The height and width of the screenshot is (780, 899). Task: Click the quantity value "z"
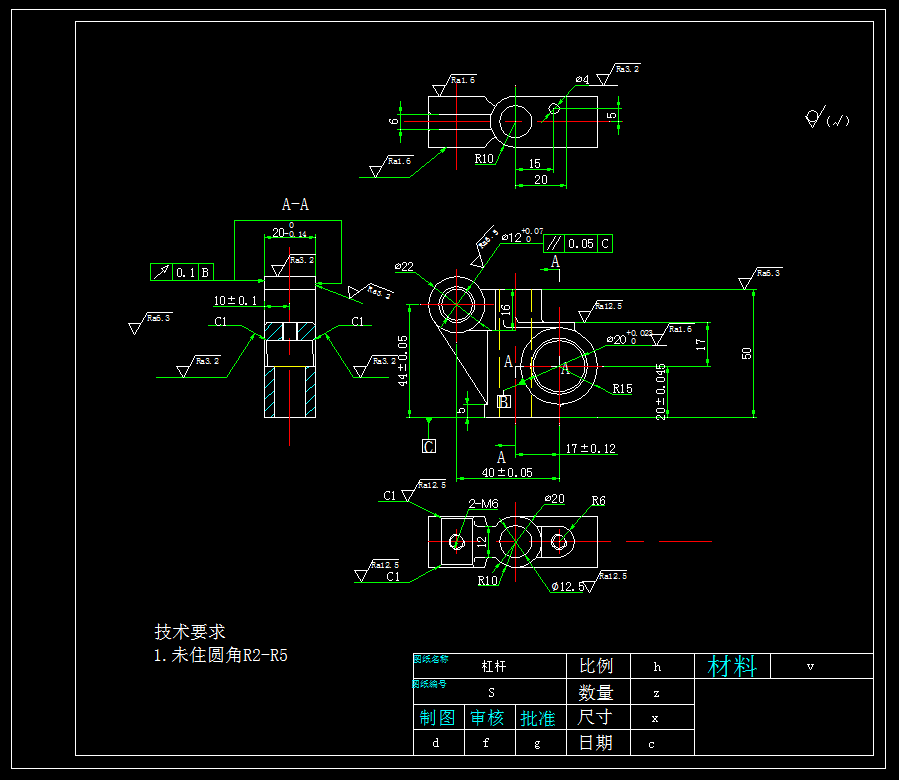656,693
